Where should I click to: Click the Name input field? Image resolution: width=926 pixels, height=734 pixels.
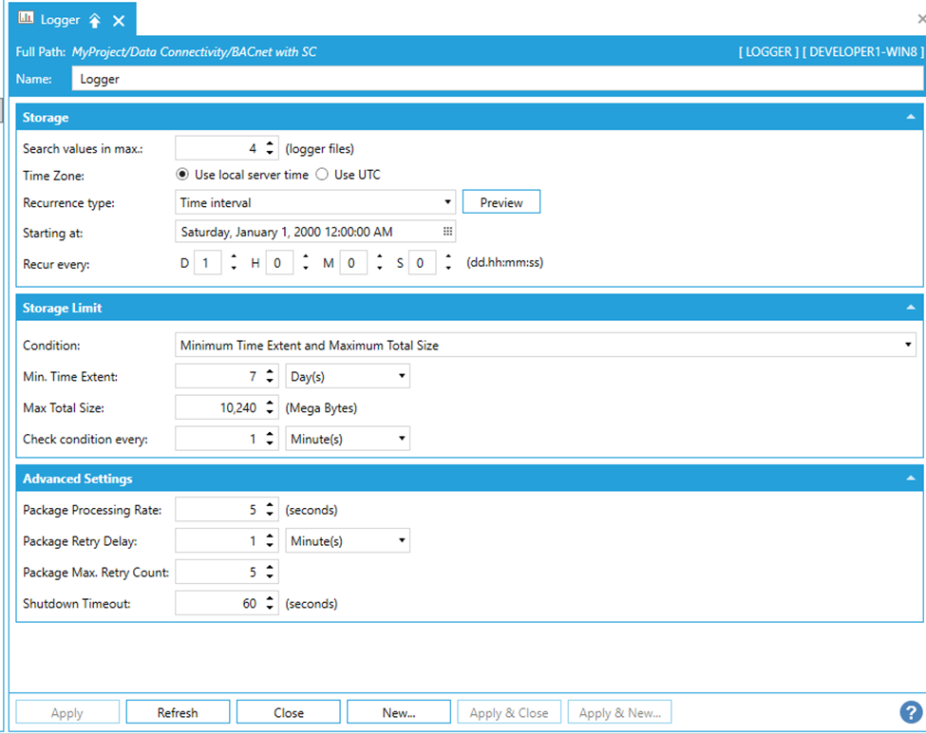click(x=495, y=79)
